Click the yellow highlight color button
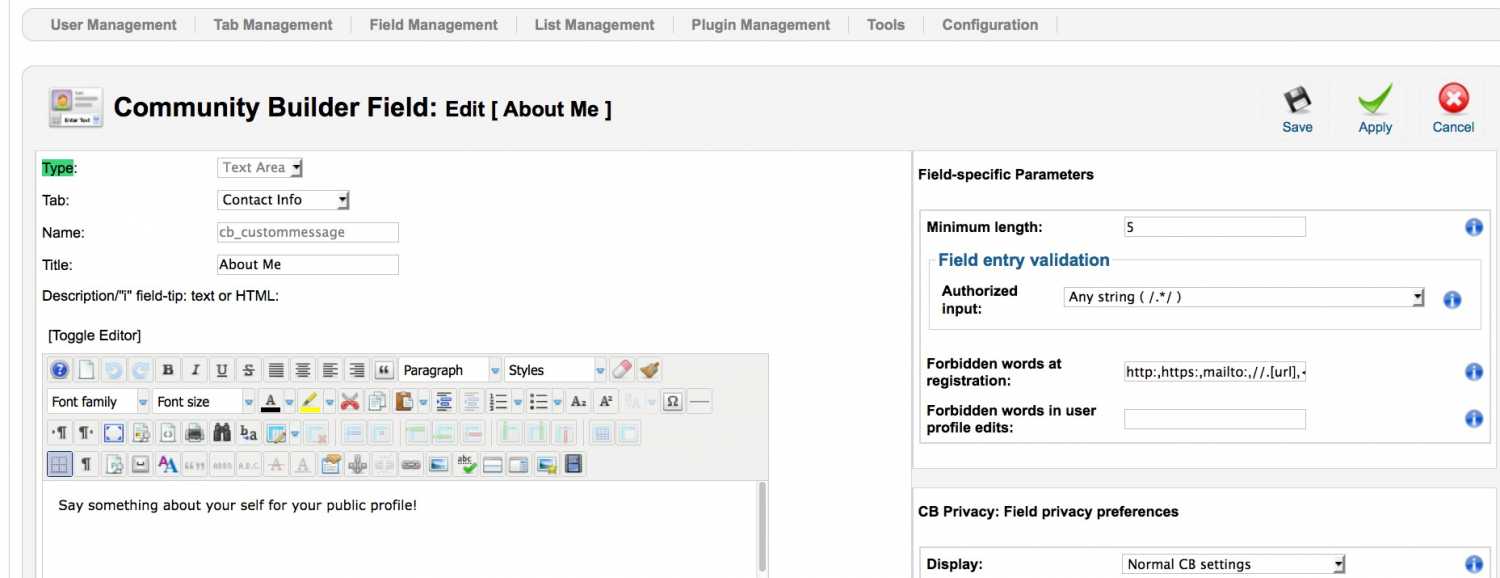Image resolution: width=1500 pixels, height=578 pixels. (310, 402)
